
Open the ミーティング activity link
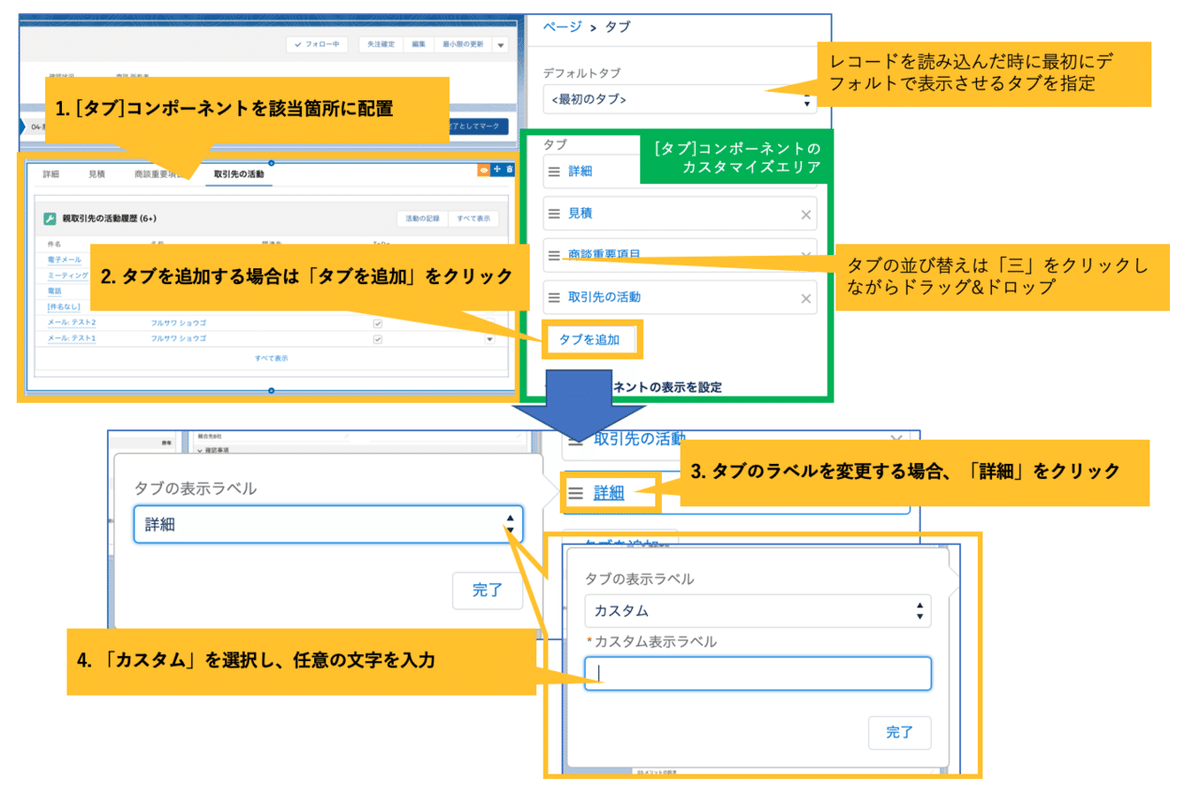tap(68, 275)
